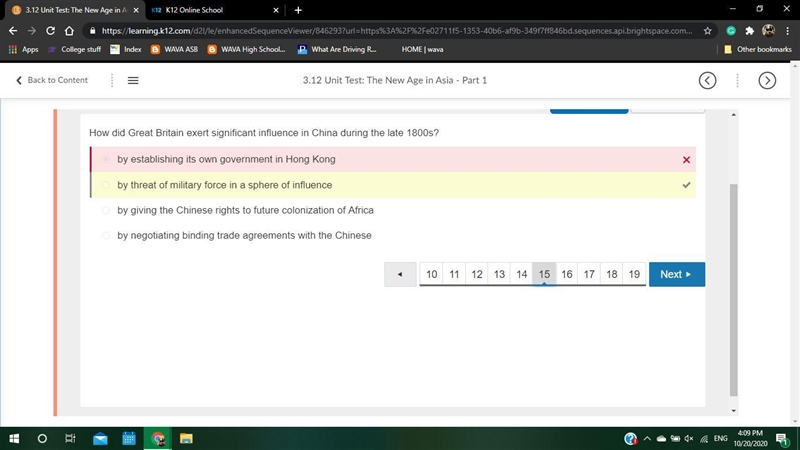Open network Wi-Fi tray icon
800x450 pixels.
point(704,439)
